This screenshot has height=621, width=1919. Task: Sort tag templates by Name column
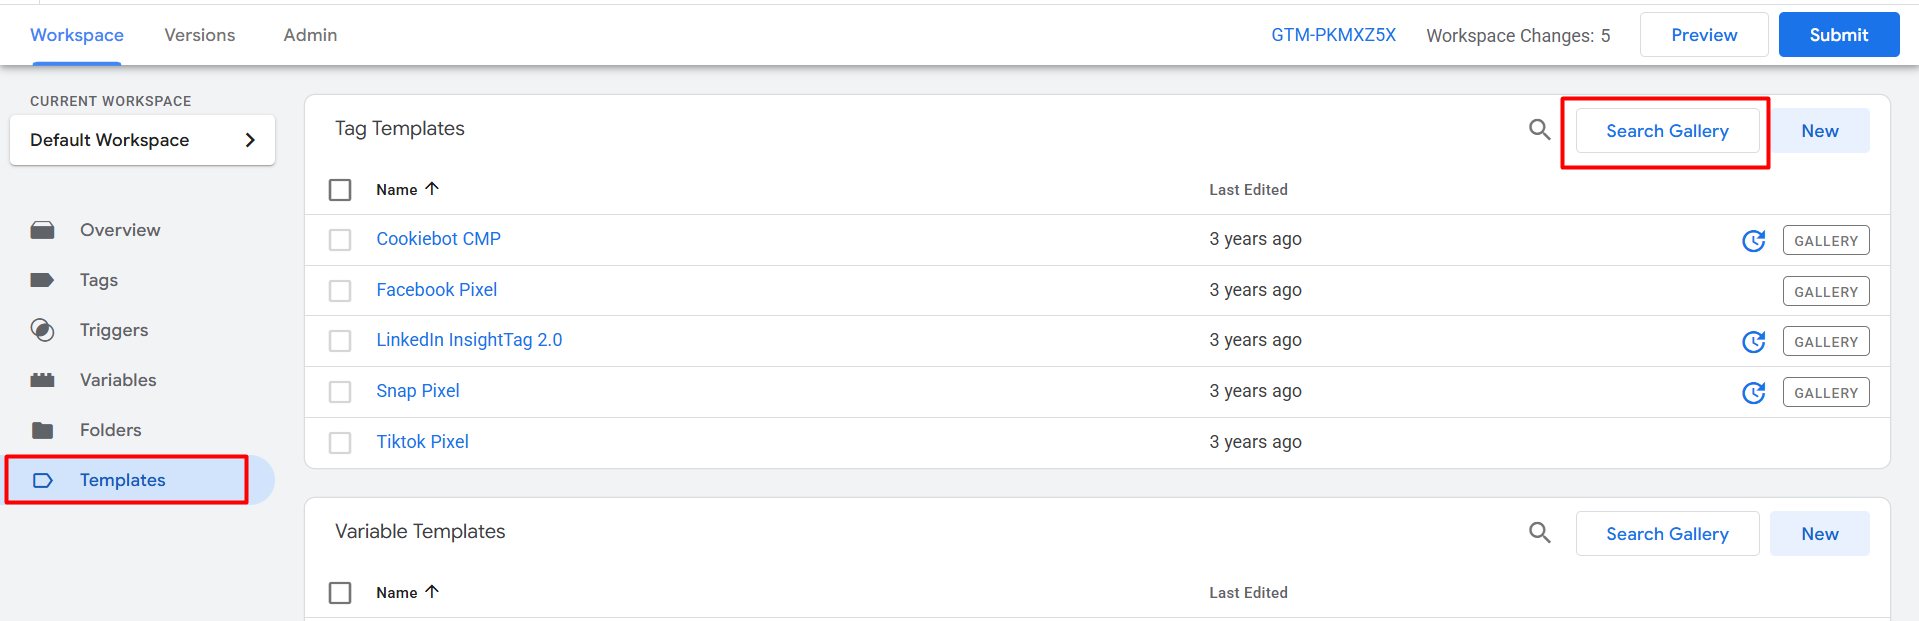click(397, 190)
